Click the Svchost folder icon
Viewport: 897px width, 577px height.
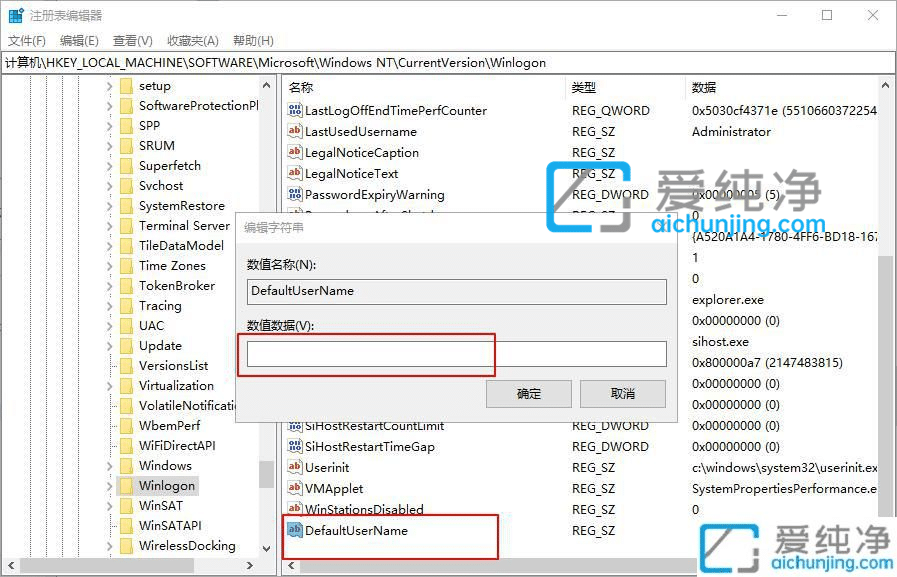[x=126, y=185]
